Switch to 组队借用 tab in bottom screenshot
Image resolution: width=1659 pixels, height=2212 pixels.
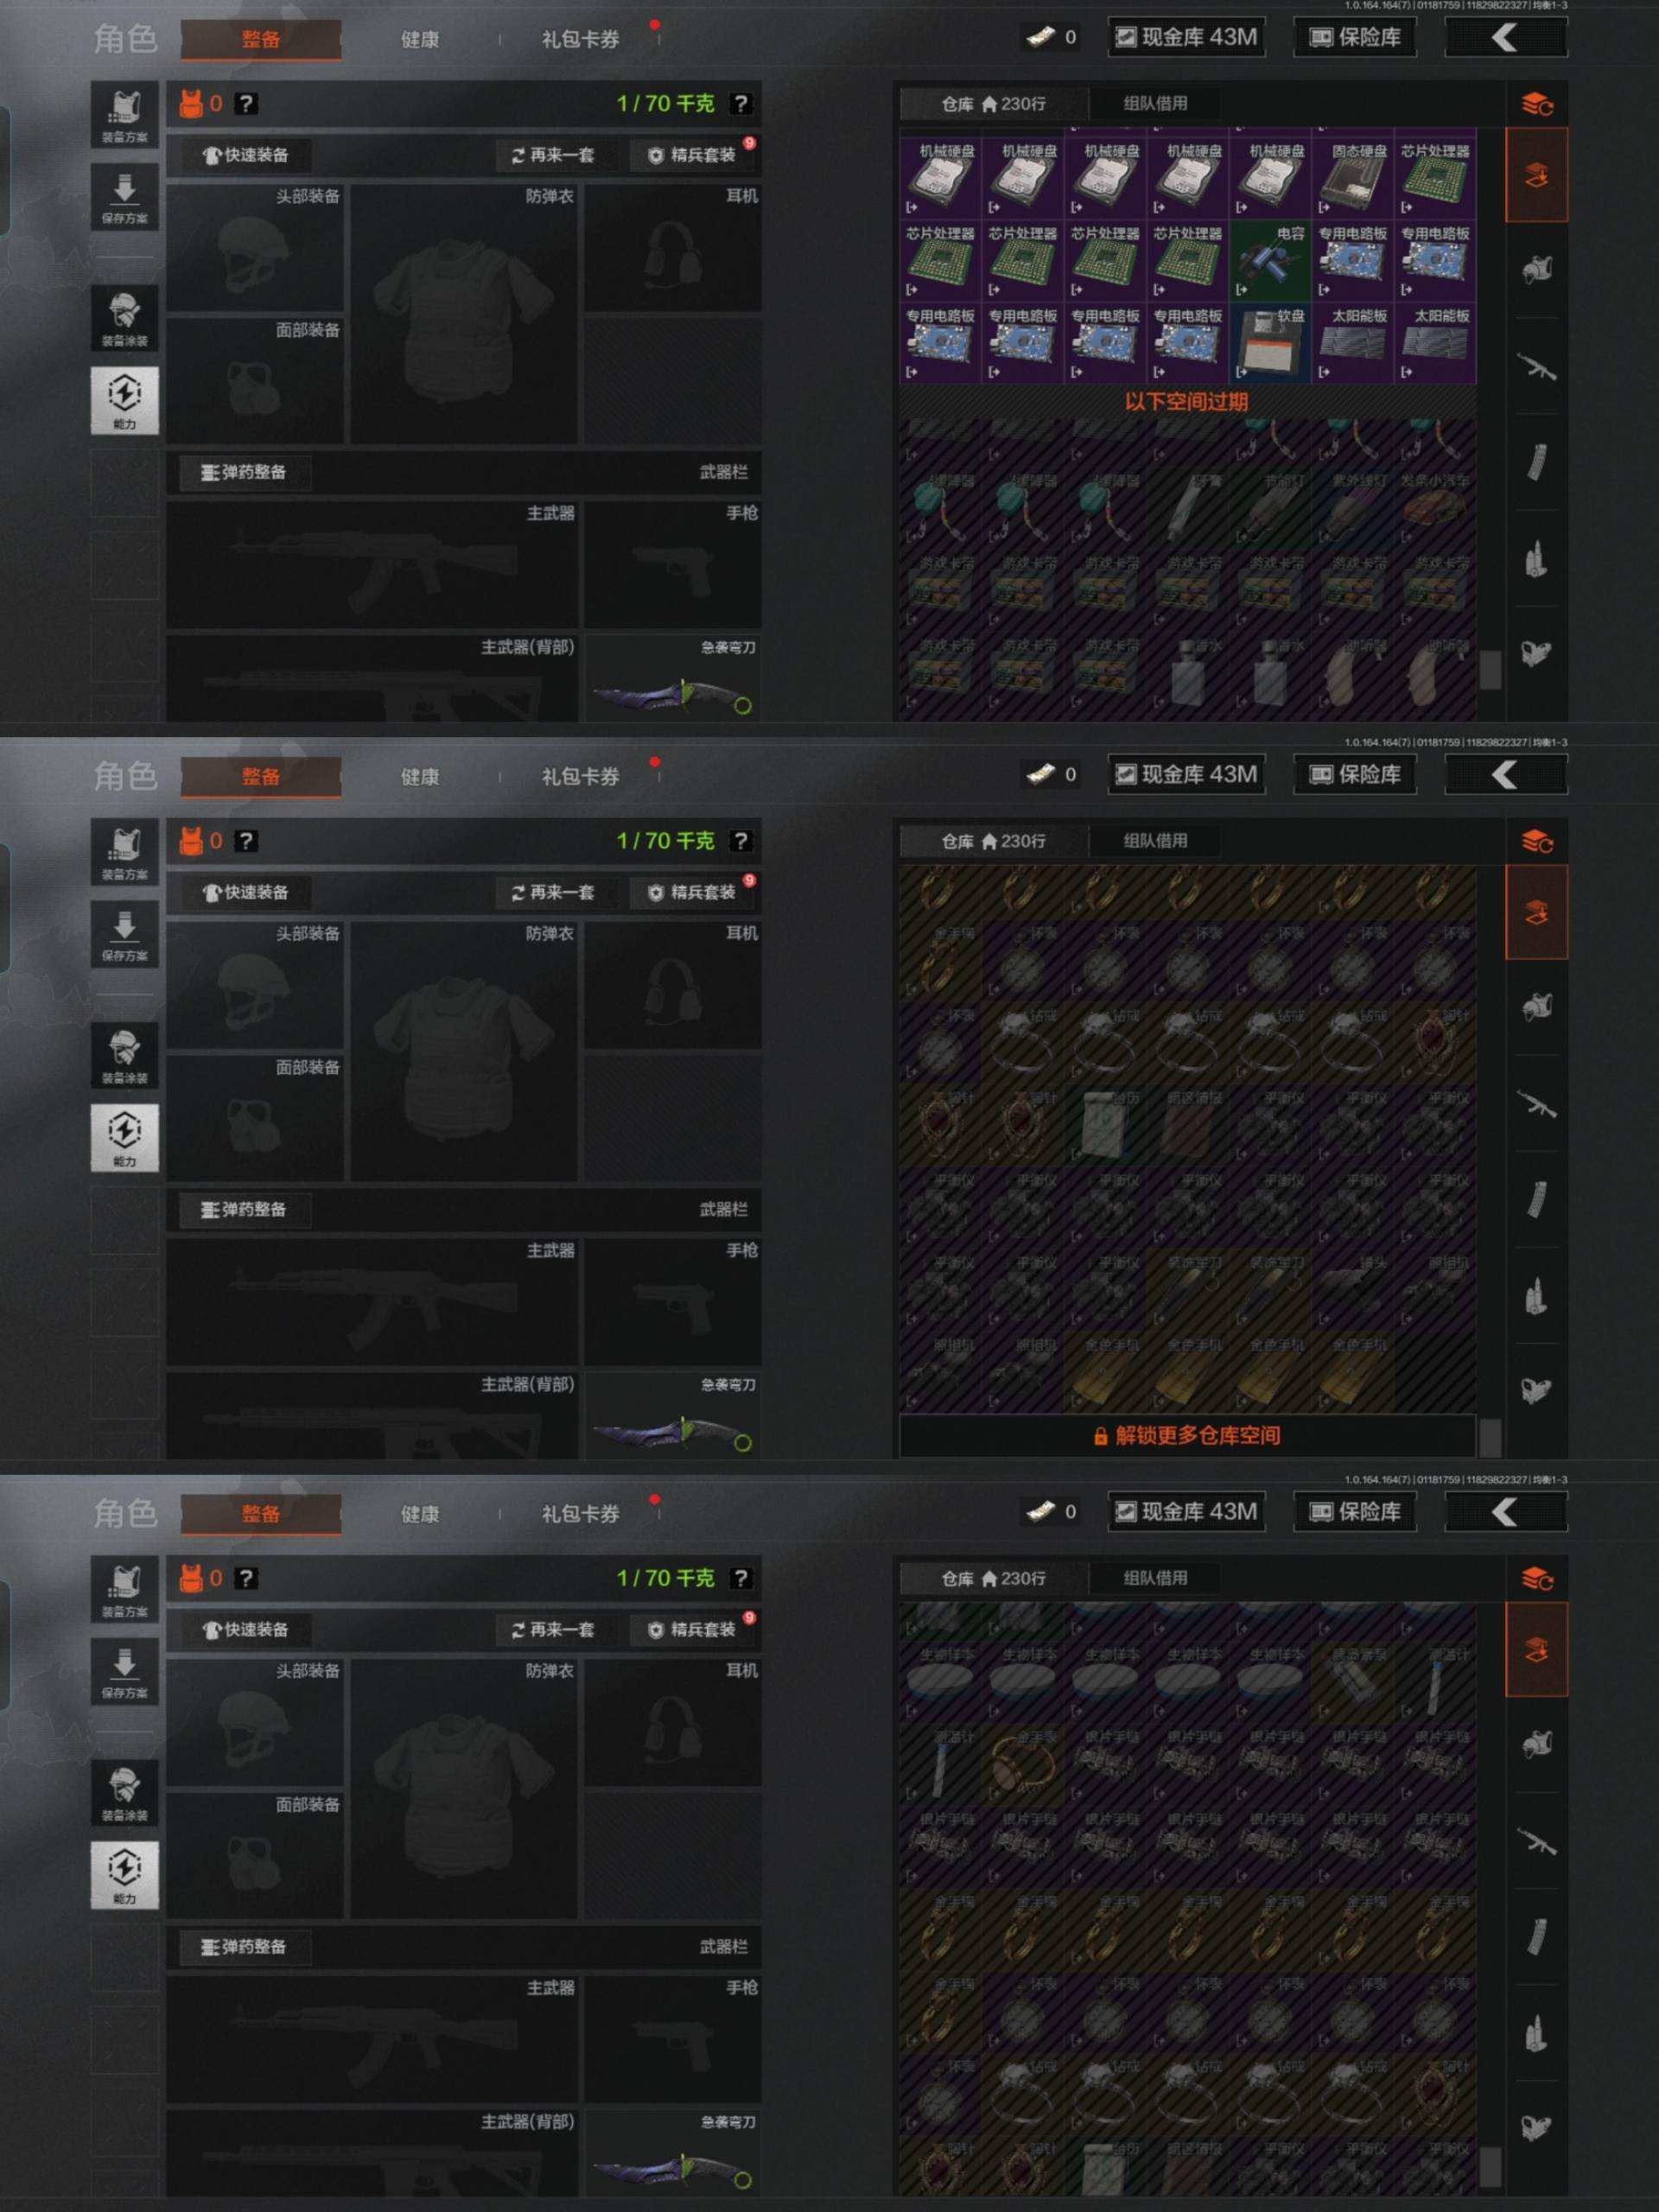[x=1155, y=1577]
